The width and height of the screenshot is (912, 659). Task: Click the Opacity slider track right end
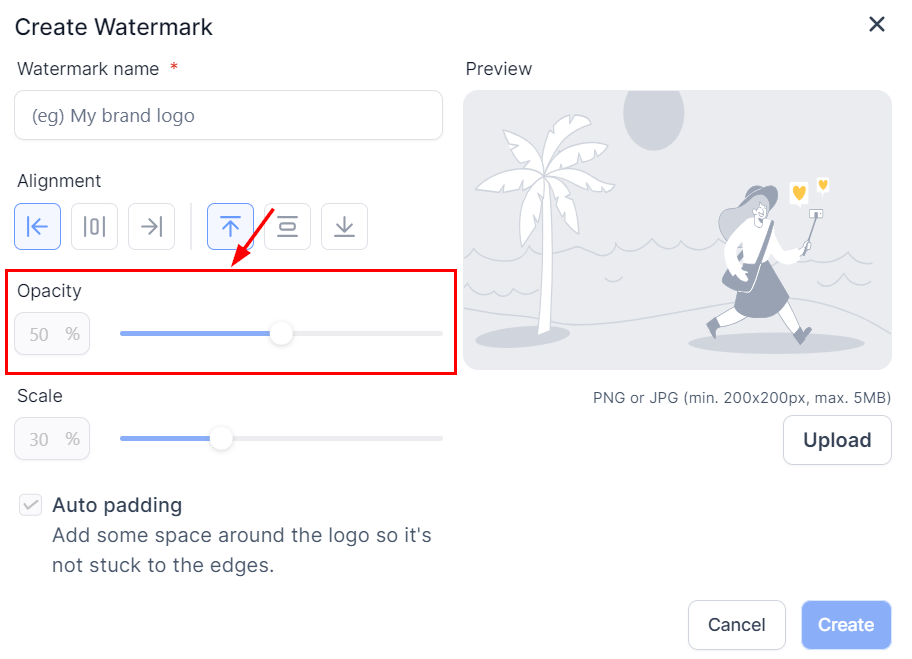pos(438,333)
